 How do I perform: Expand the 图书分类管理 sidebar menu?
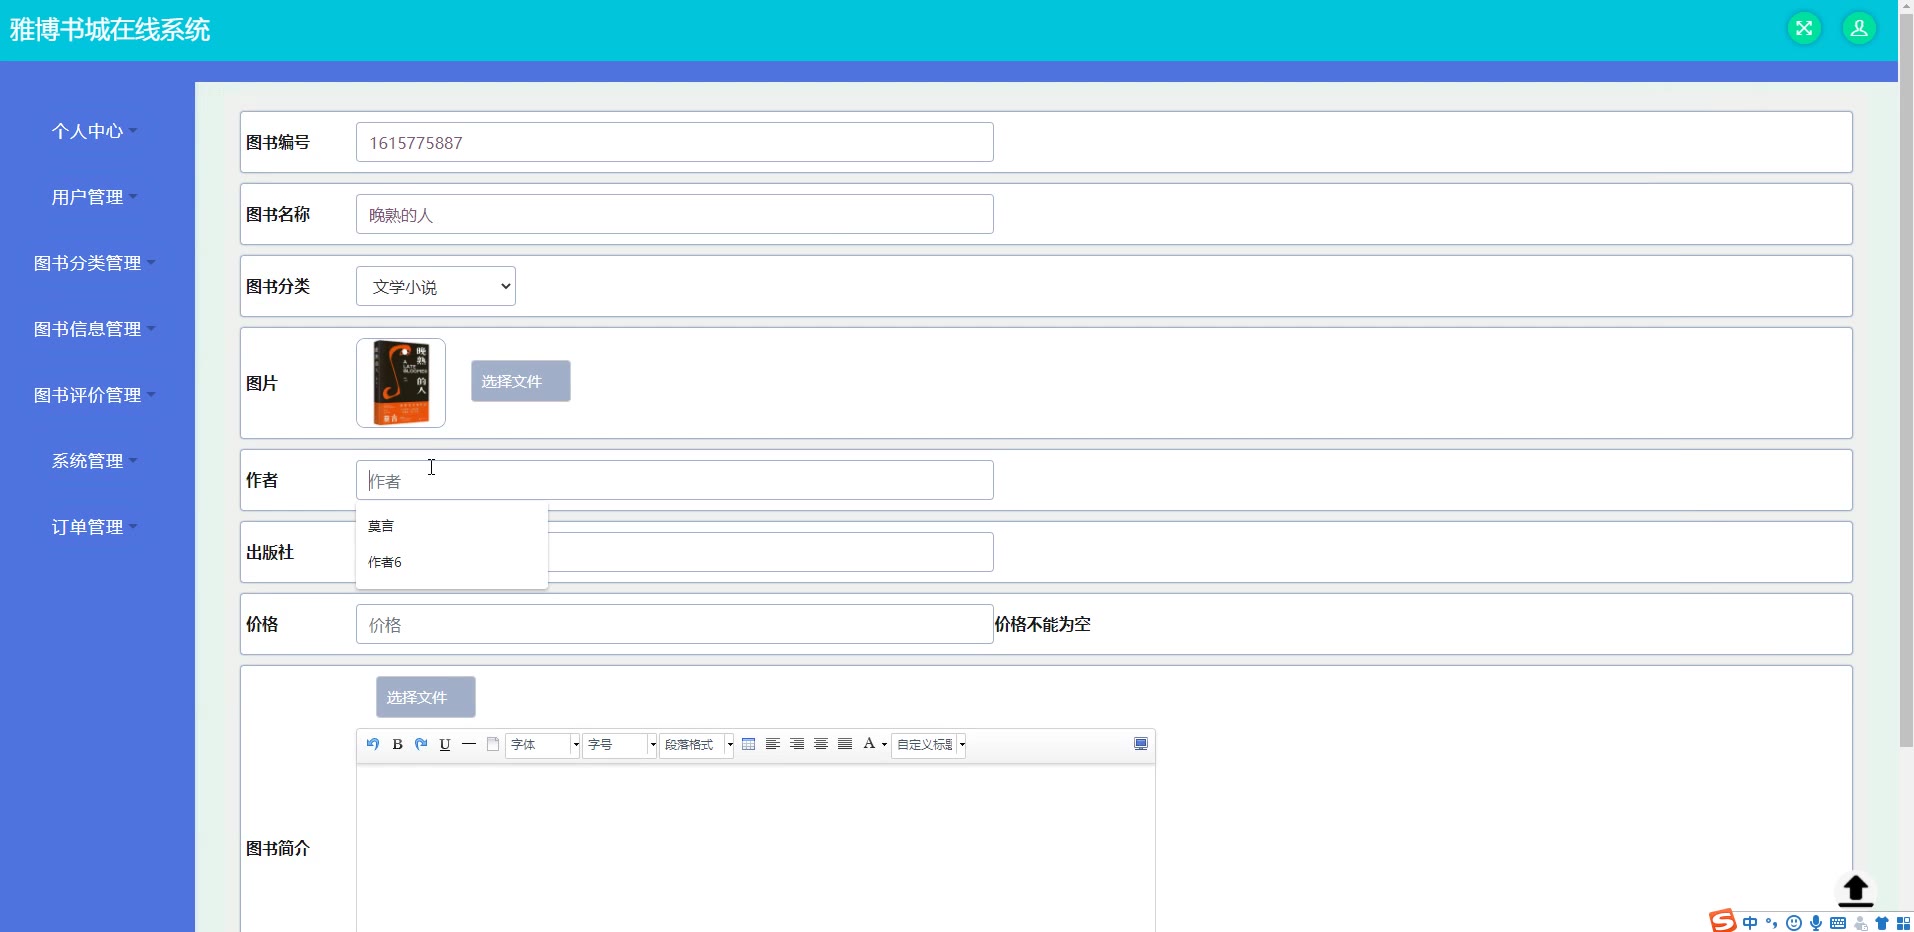click(95, 263)
